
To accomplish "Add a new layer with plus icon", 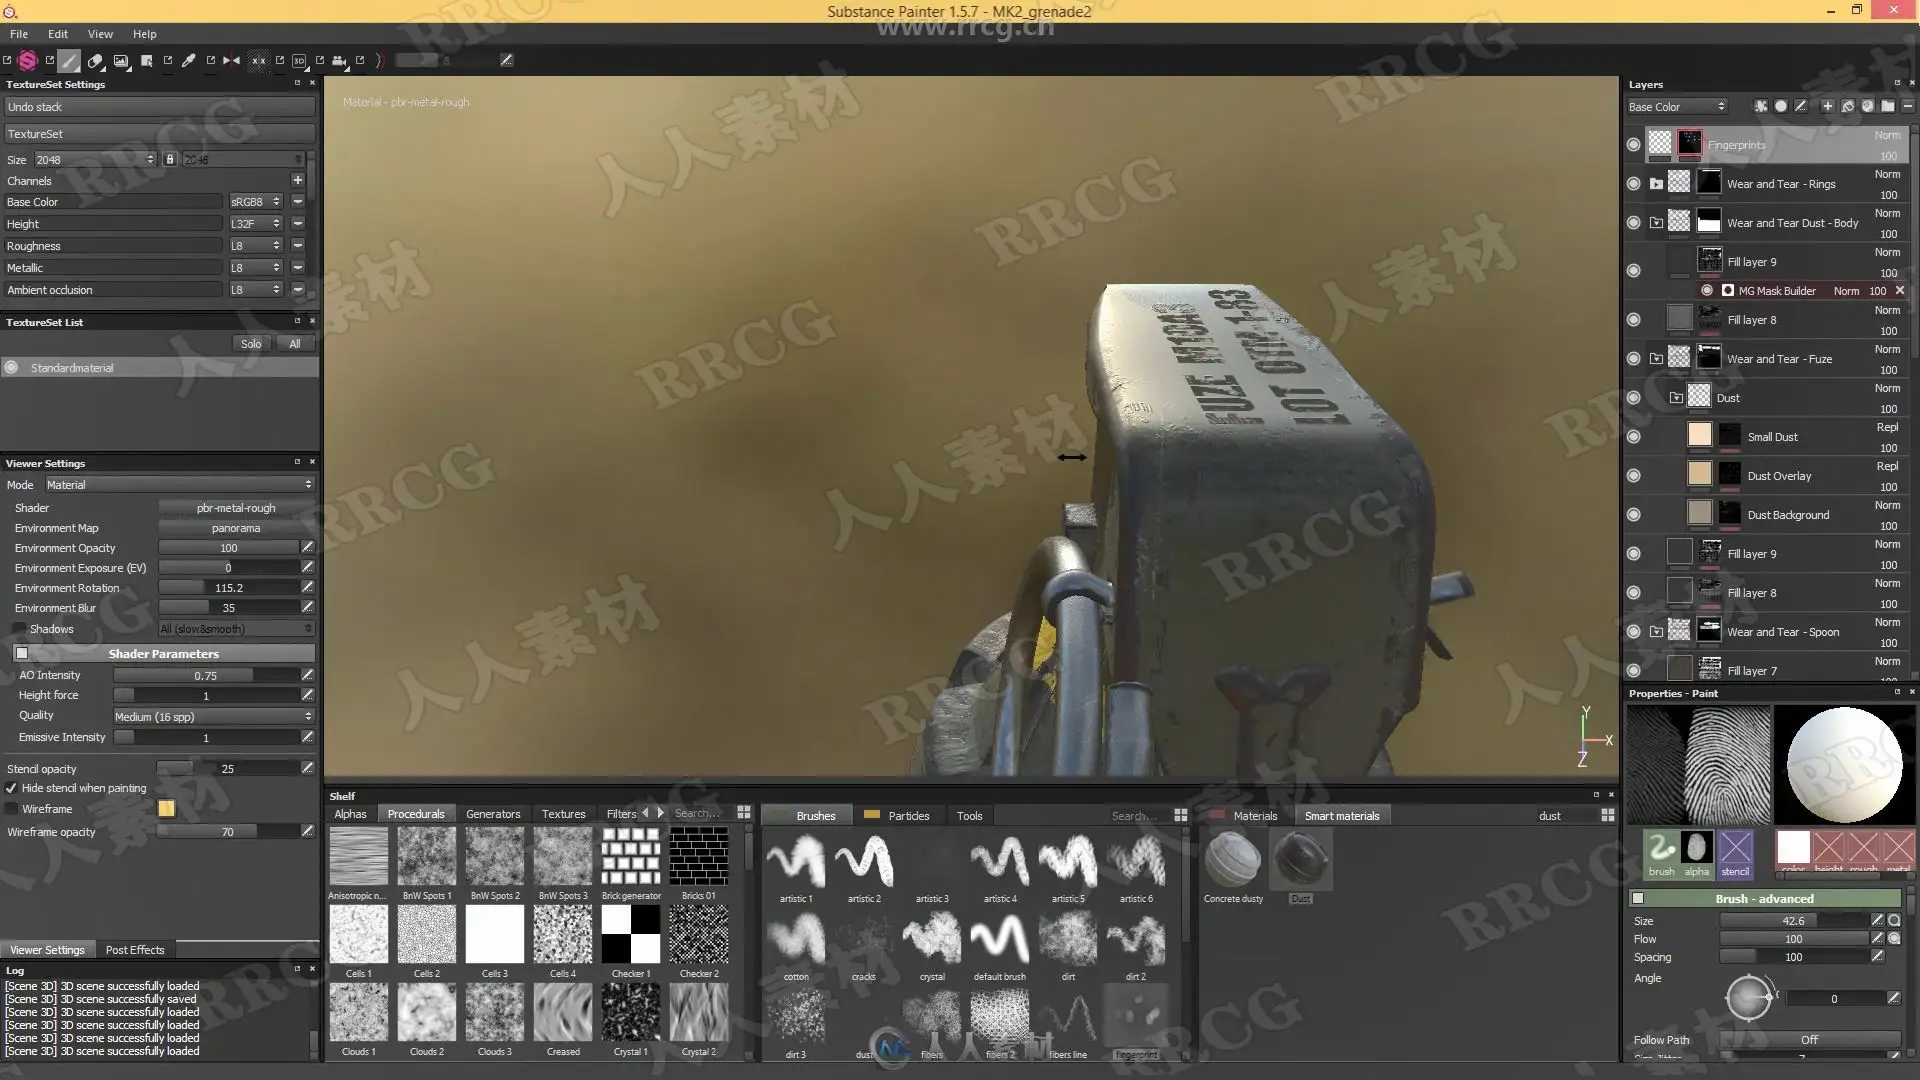I will click(1827, 106).
